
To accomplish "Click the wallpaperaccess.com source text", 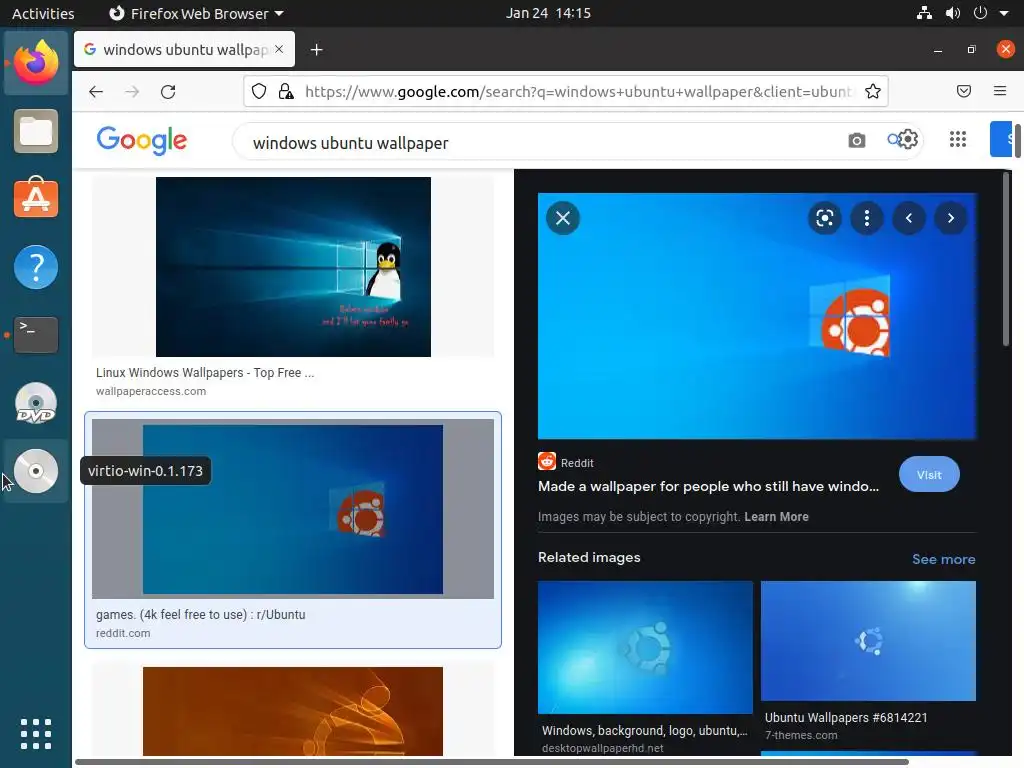I will (151, 391).
